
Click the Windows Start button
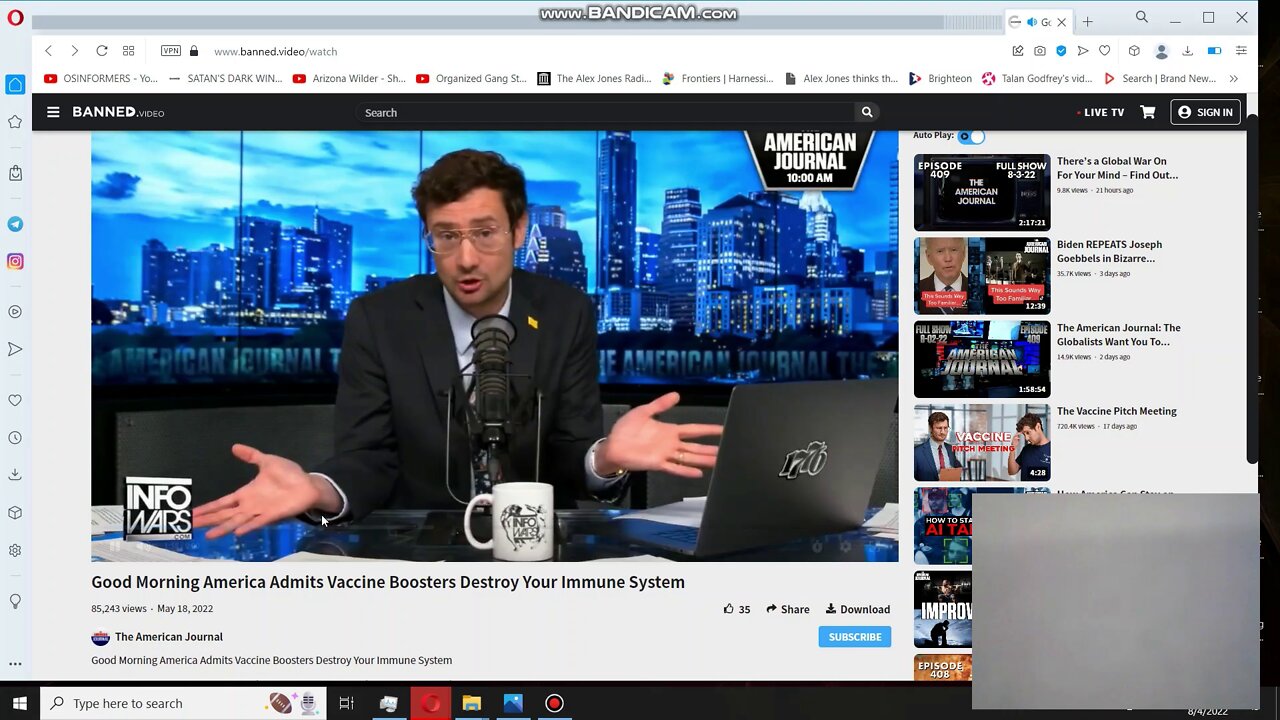coord(19,703)
